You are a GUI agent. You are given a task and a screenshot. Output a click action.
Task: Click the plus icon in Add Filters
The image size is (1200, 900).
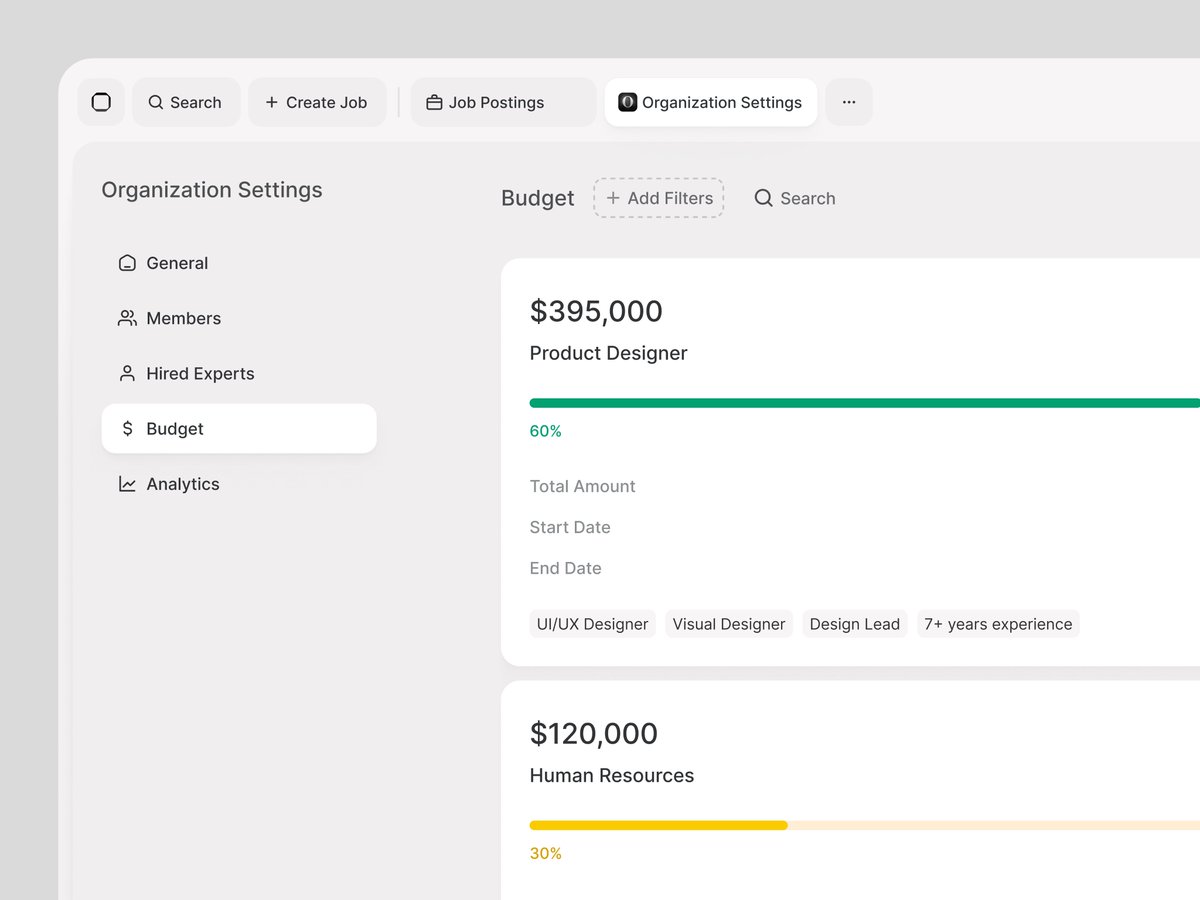[x=613, y=198]
